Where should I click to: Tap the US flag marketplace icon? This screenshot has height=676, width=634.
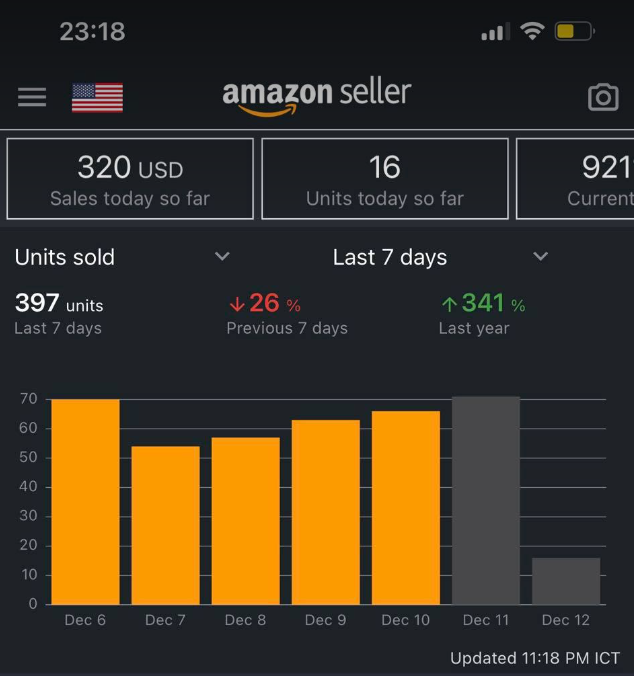point(97,97)
